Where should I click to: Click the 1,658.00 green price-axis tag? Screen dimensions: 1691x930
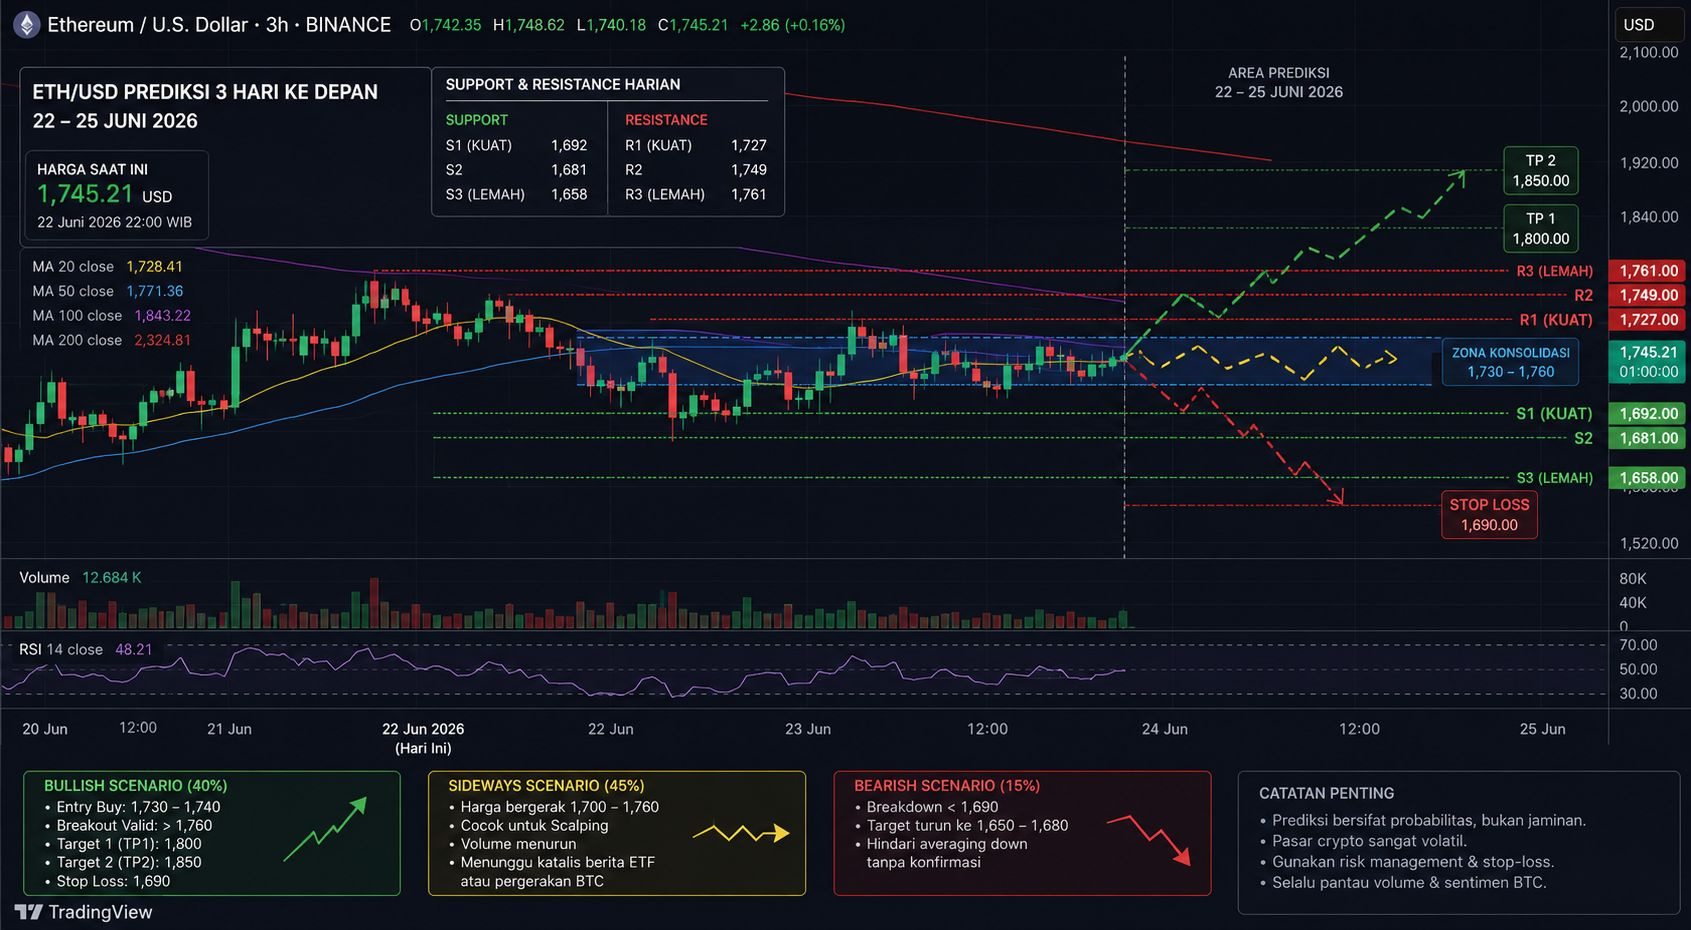[x=1648, y=478]
